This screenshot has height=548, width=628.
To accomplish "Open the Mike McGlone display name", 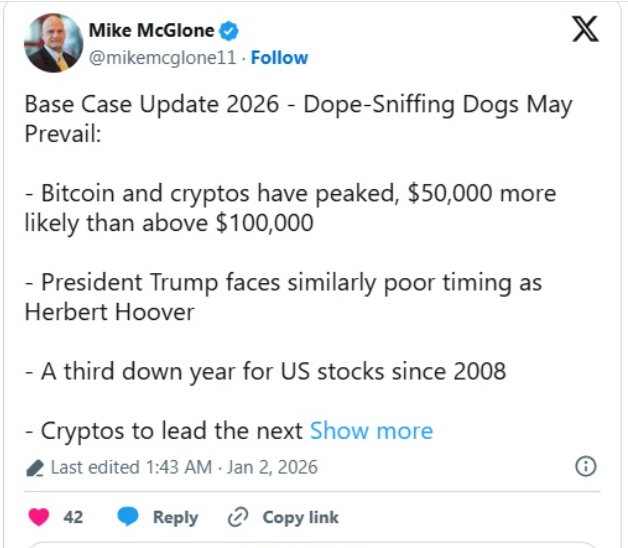I will pyautogui.click(x=150, y=31).
